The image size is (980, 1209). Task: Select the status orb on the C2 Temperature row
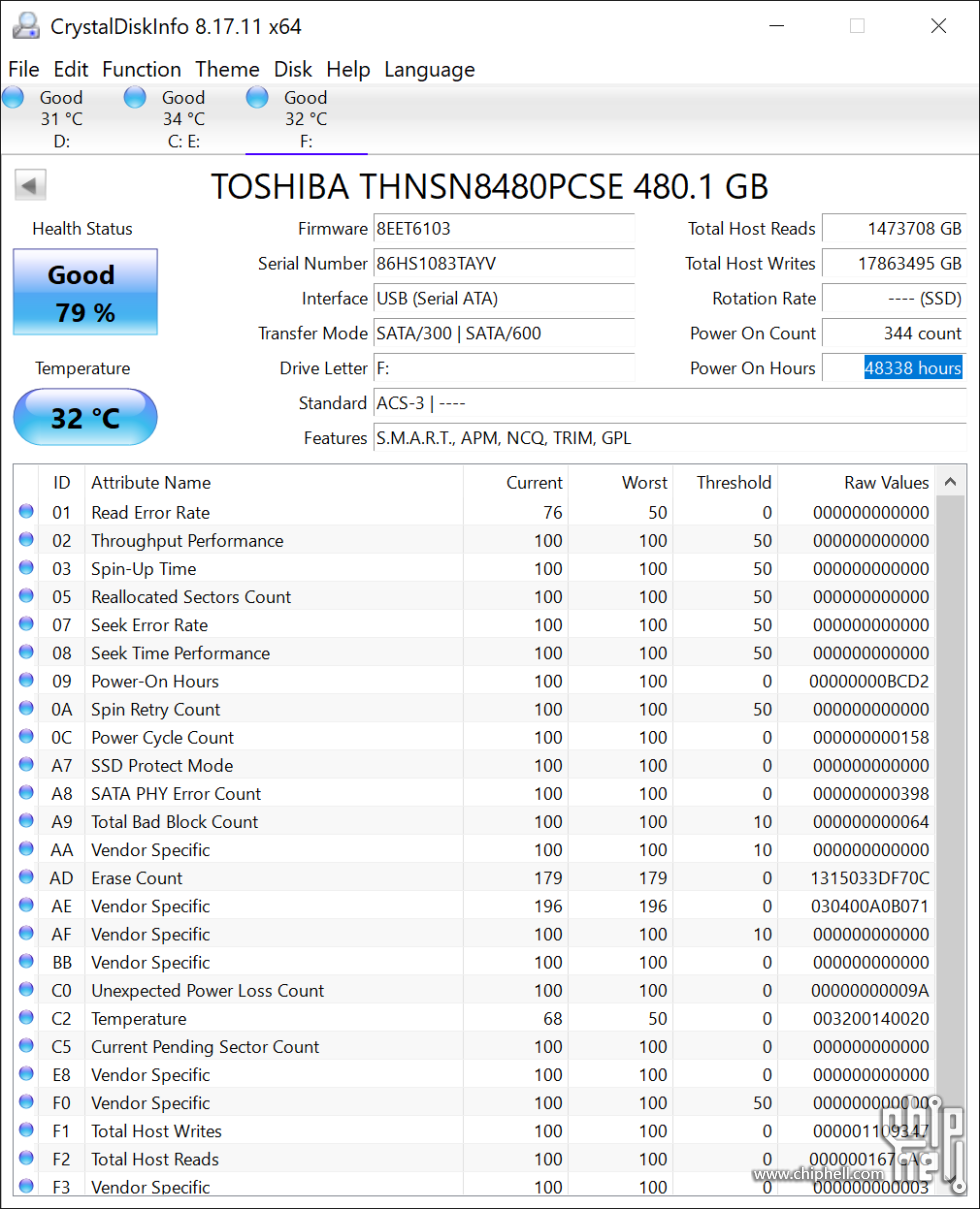(26, 1018)
